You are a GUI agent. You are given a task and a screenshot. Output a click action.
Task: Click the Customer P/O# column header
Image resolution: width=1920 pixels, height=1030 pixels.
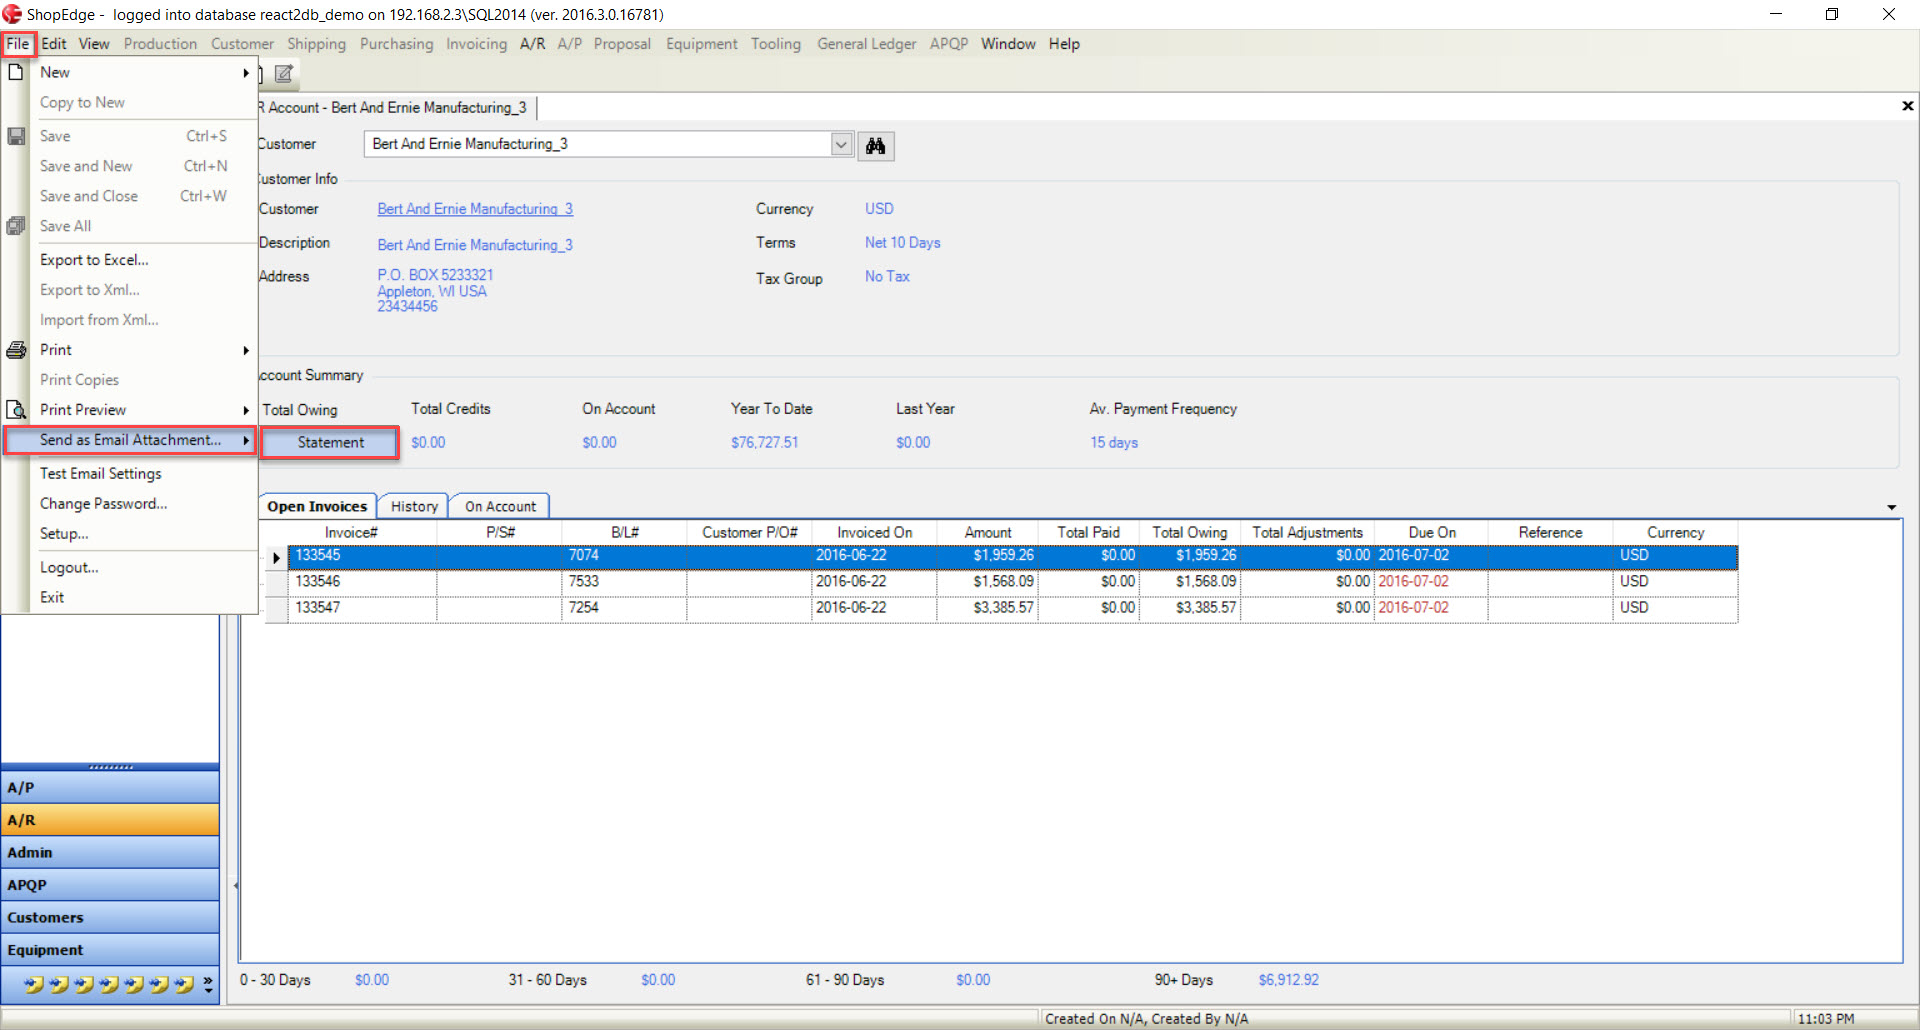coord(750,533)
